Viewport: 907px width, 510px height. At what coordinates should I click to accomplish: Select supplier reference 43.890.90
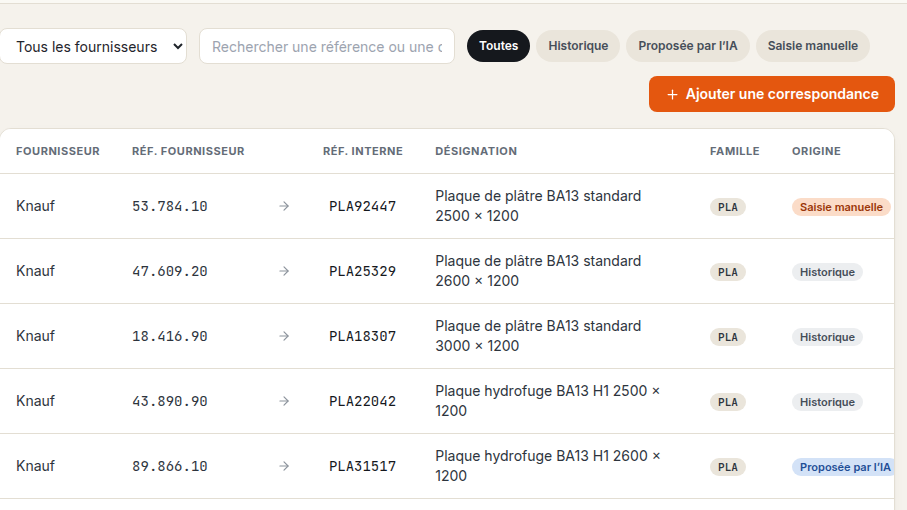click(169, 401)
